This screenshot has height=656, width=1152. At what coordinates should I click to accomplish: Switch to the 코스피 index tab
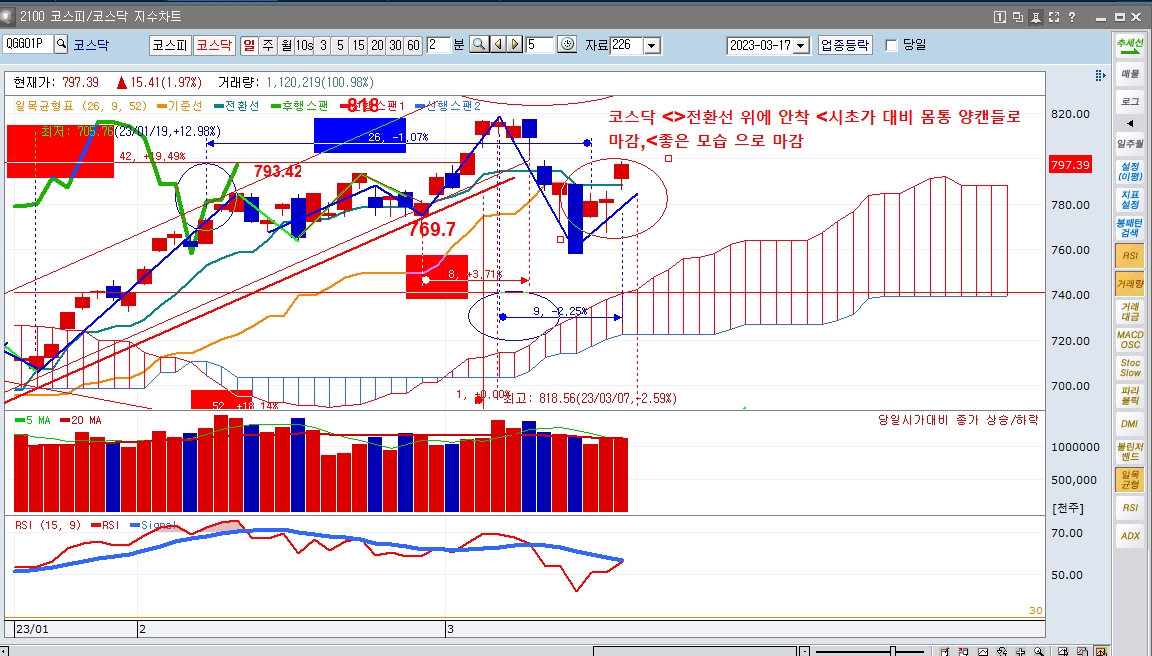point(170,45)
